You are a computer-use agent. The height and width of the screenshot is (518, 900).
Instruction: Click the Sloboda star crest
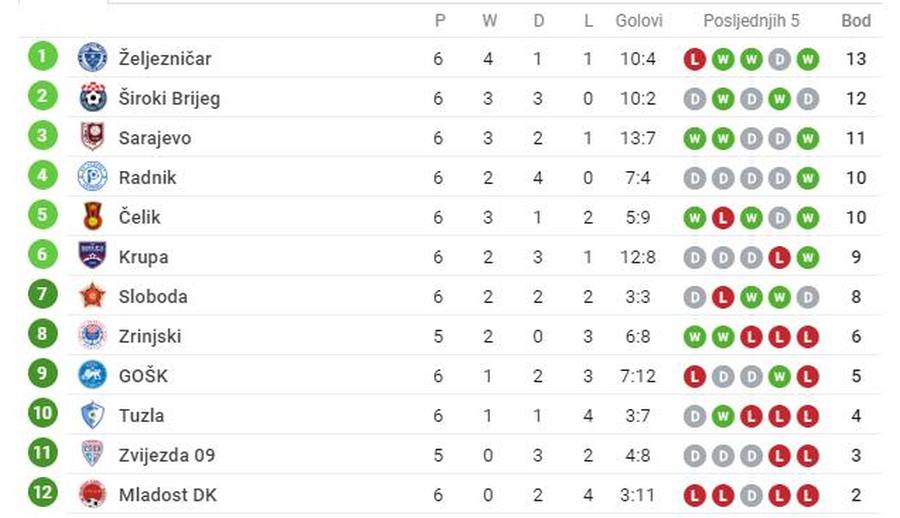tap(93, 296)
